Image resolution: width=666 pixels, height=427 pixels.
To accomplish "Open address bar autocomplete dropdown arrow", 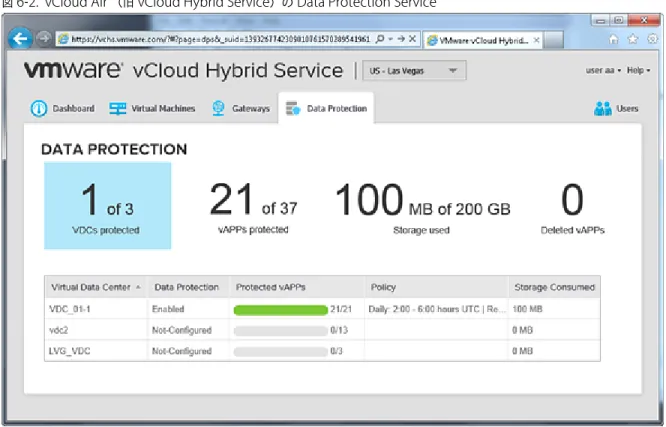I will [x=390, y=39].
